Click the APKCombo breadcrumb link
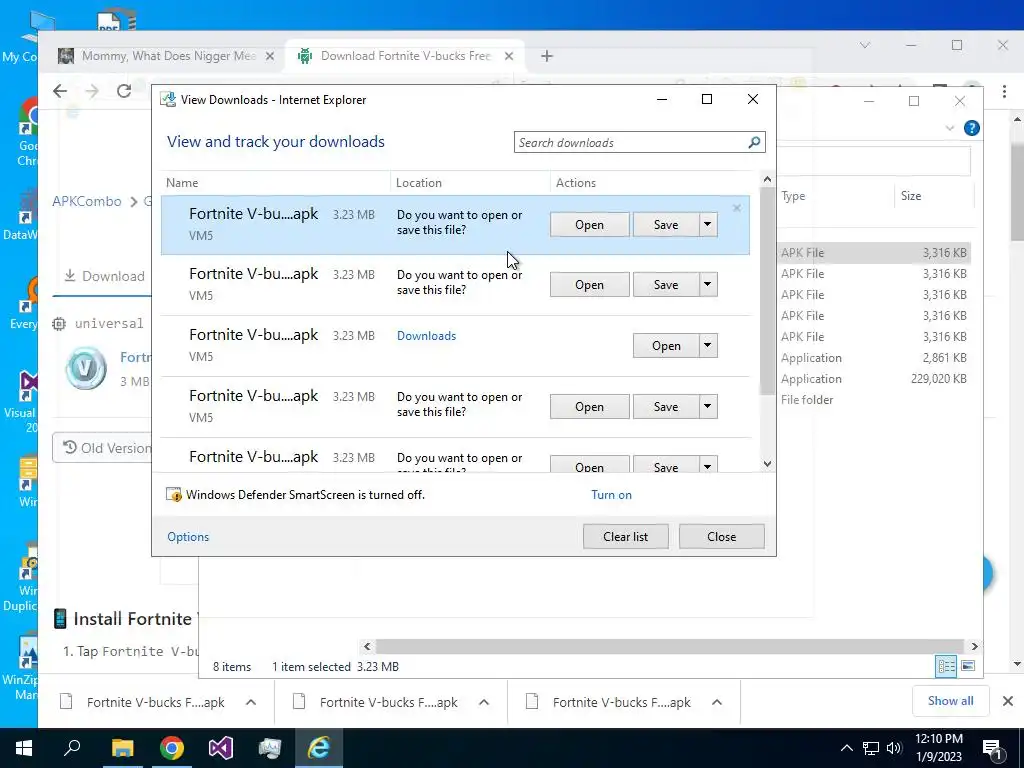Viewport: 1024px width, 768px height. [x=87, y=201]
